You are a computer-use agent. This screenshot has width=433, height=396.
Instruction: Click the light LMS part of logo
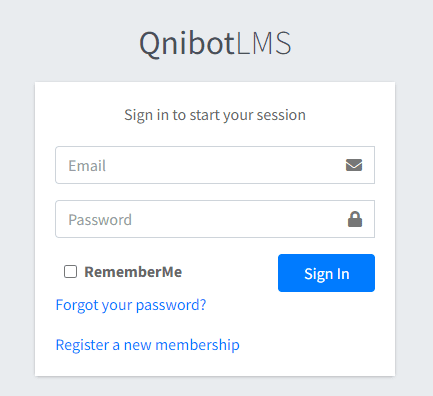263,43
